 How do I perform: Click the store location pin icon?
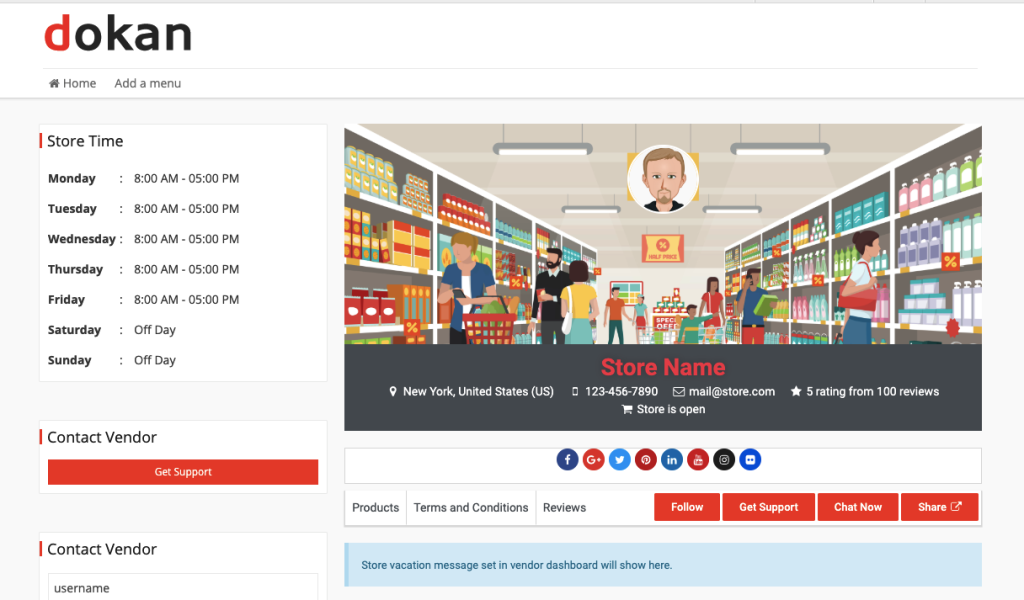pyautogui.click(x=392, y=392)
